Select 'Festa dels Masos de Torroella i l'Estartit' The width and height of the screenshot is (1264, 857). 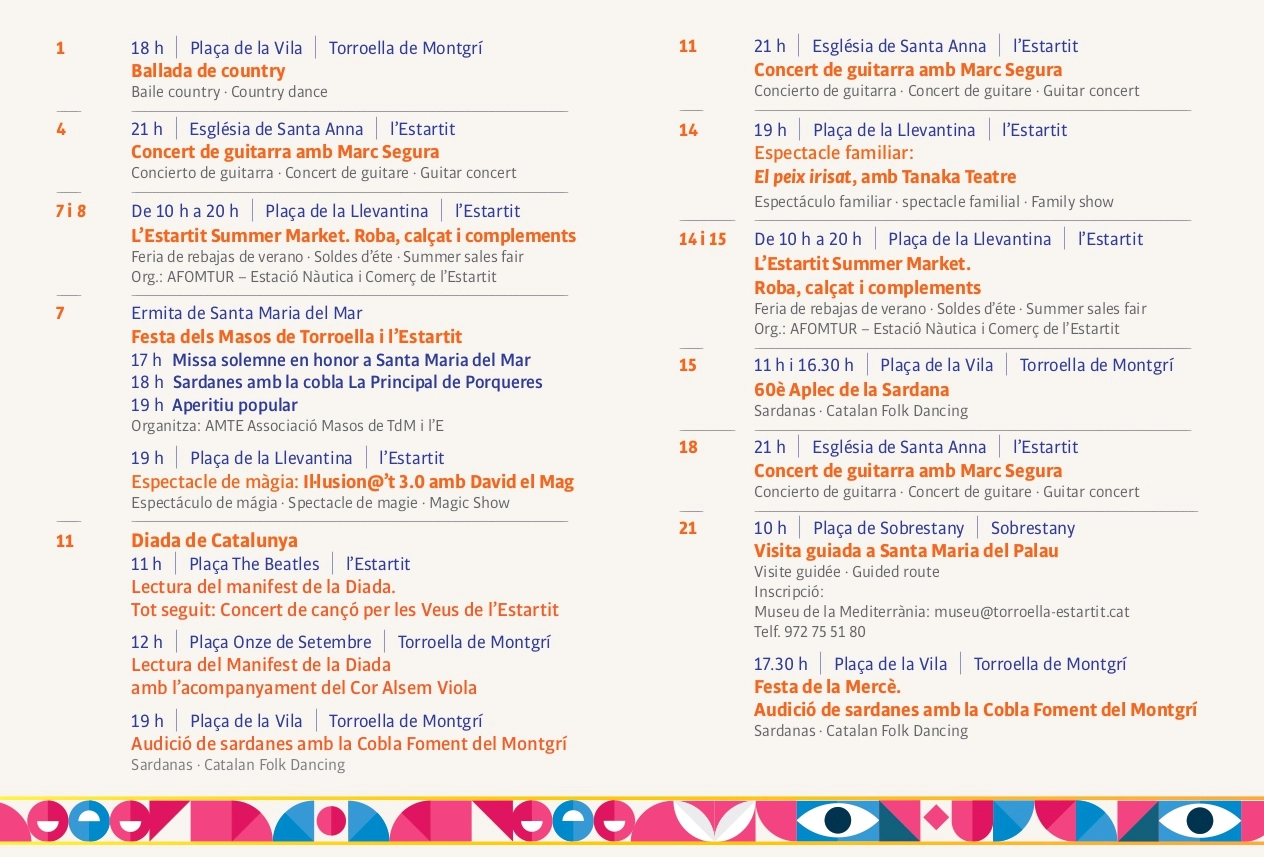[297, 336]
